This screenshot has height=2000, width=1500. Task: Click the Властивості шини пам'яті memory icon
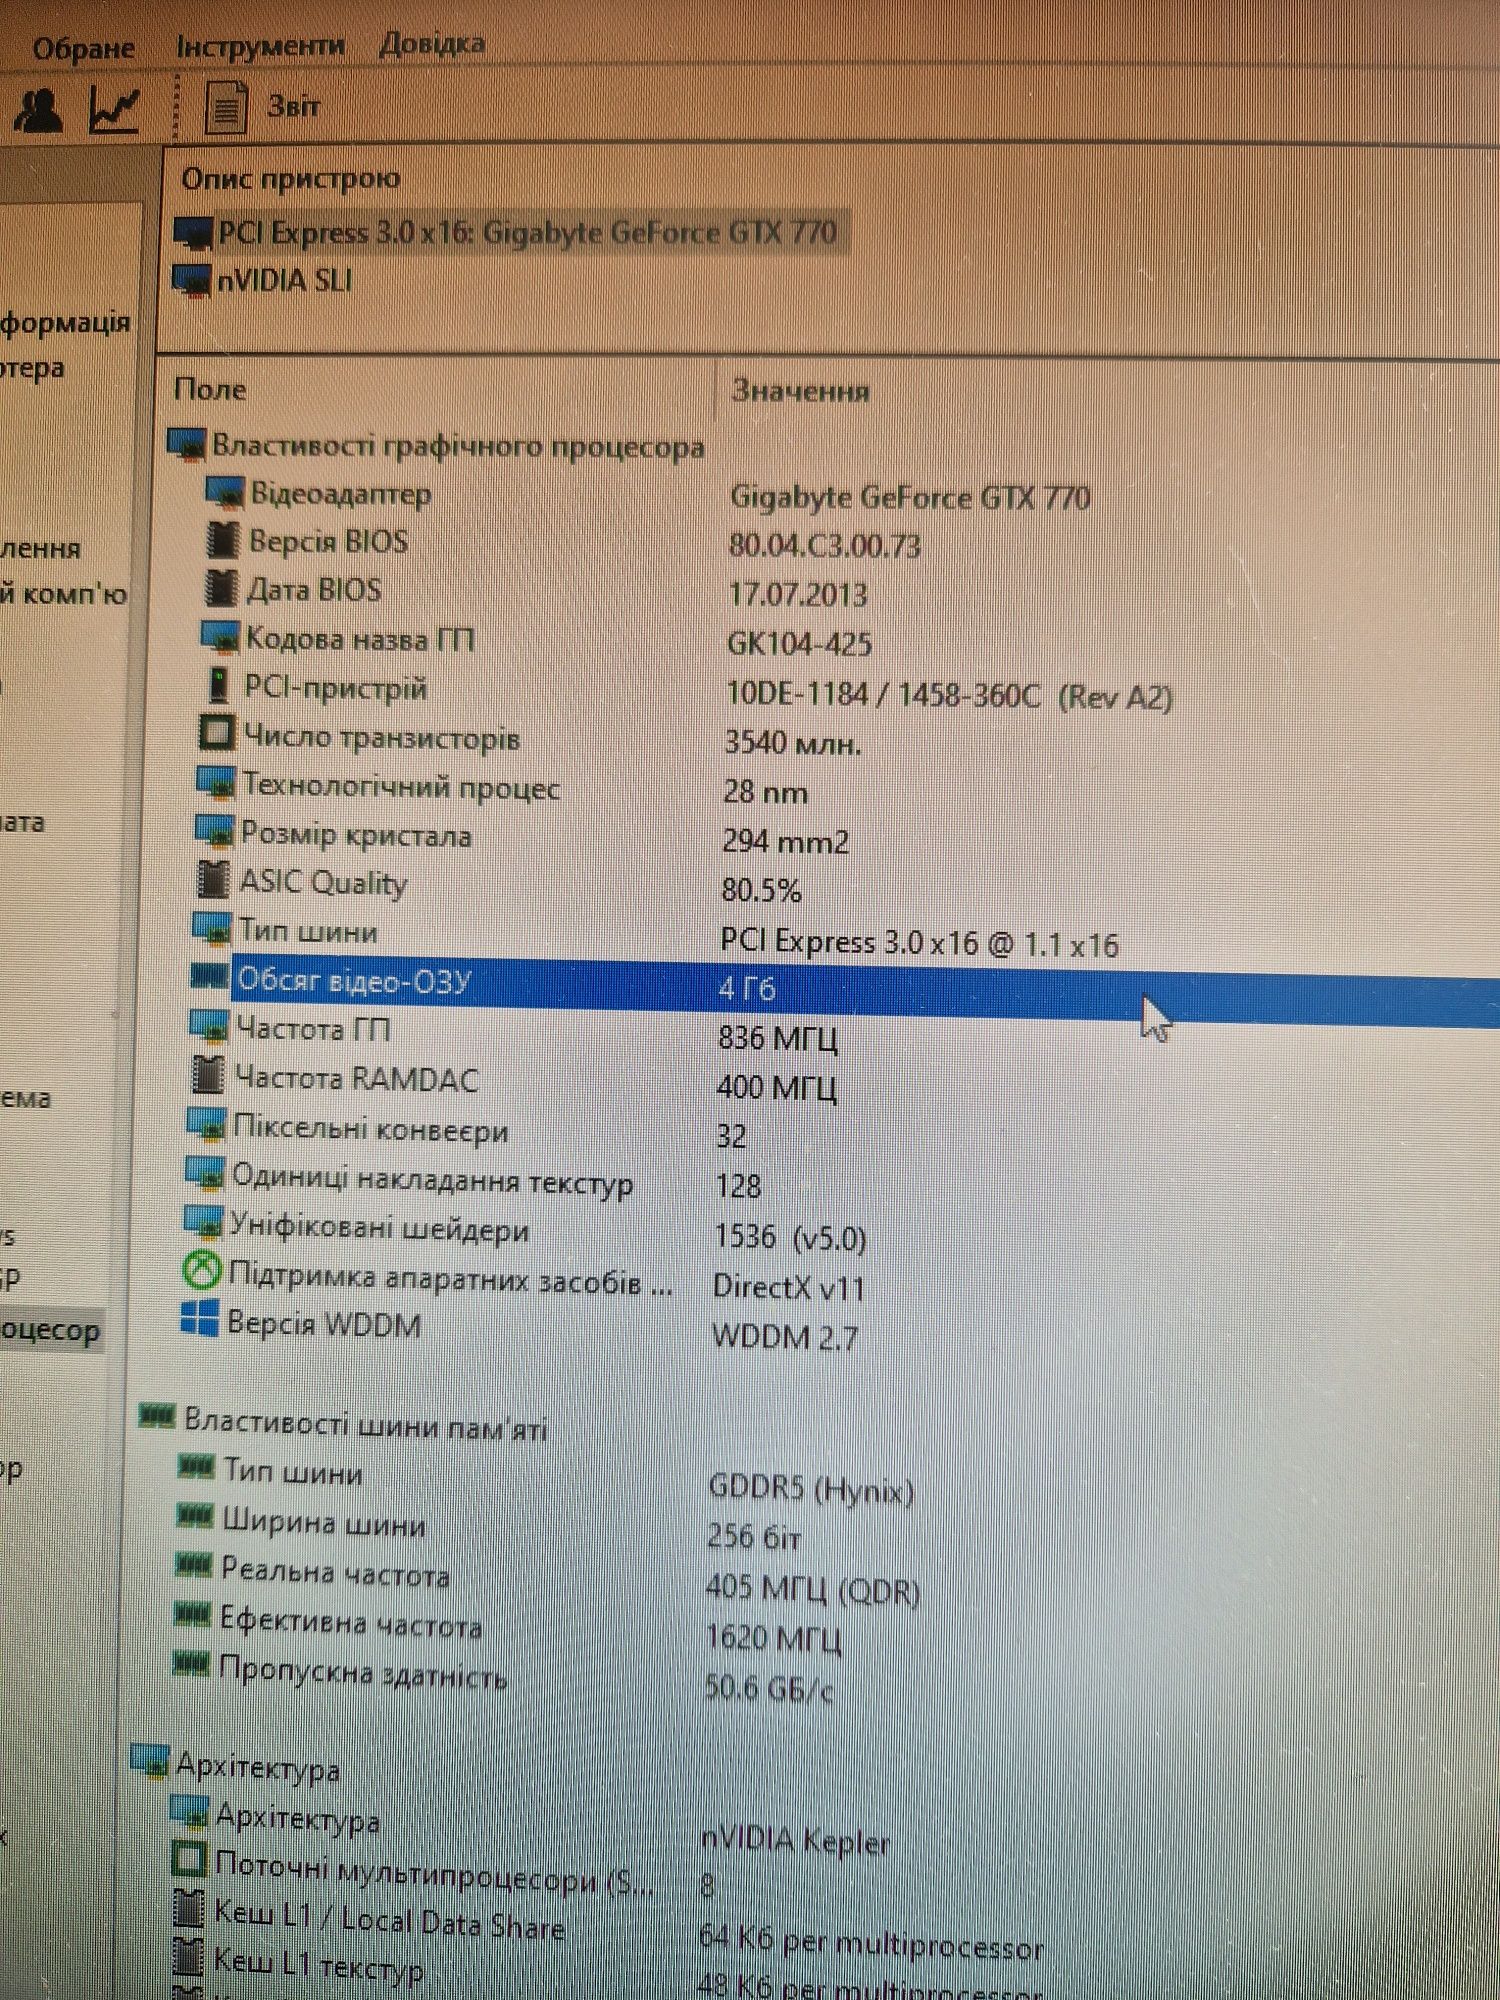coord(156,1416)
